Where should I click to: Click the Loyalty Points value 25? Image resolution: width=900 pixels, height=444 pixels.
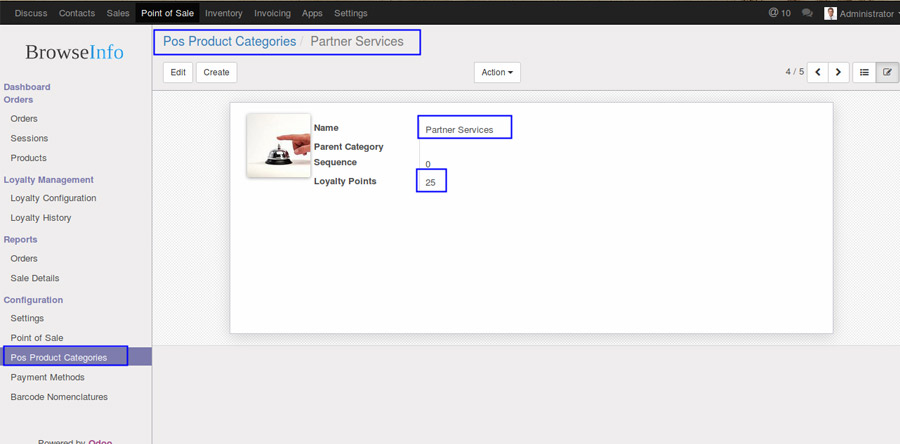click(430, 183)
